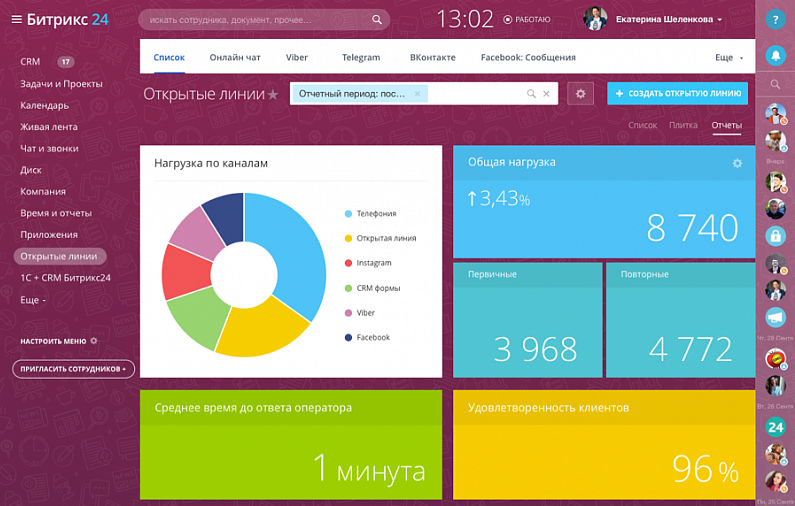Open the gear on Общая нагрузка widget
This screenshot has width=795, height=506.
tap(737, 163)
